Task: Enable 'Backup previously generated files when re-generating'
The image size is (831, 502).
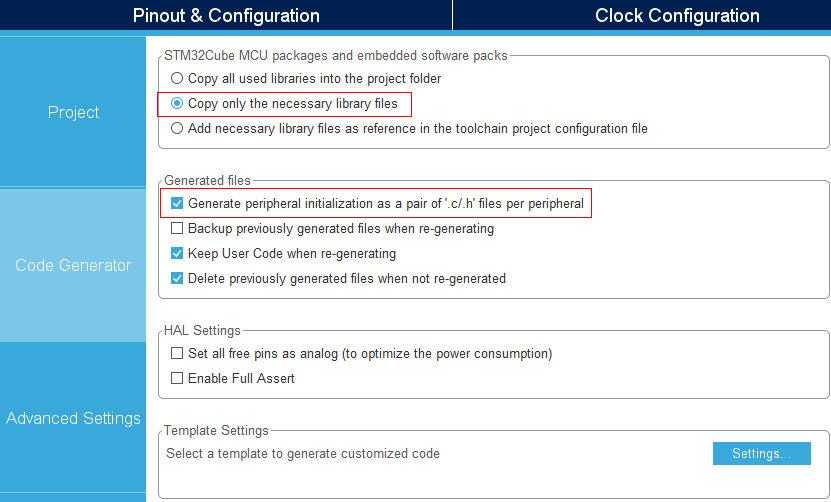Action: (x=177, y=228)
